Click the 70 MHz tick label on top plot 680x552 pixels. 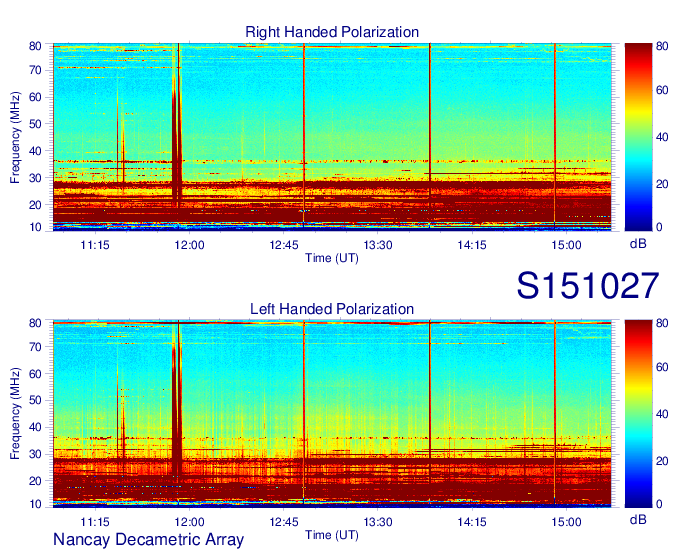(x=35, y=70)
